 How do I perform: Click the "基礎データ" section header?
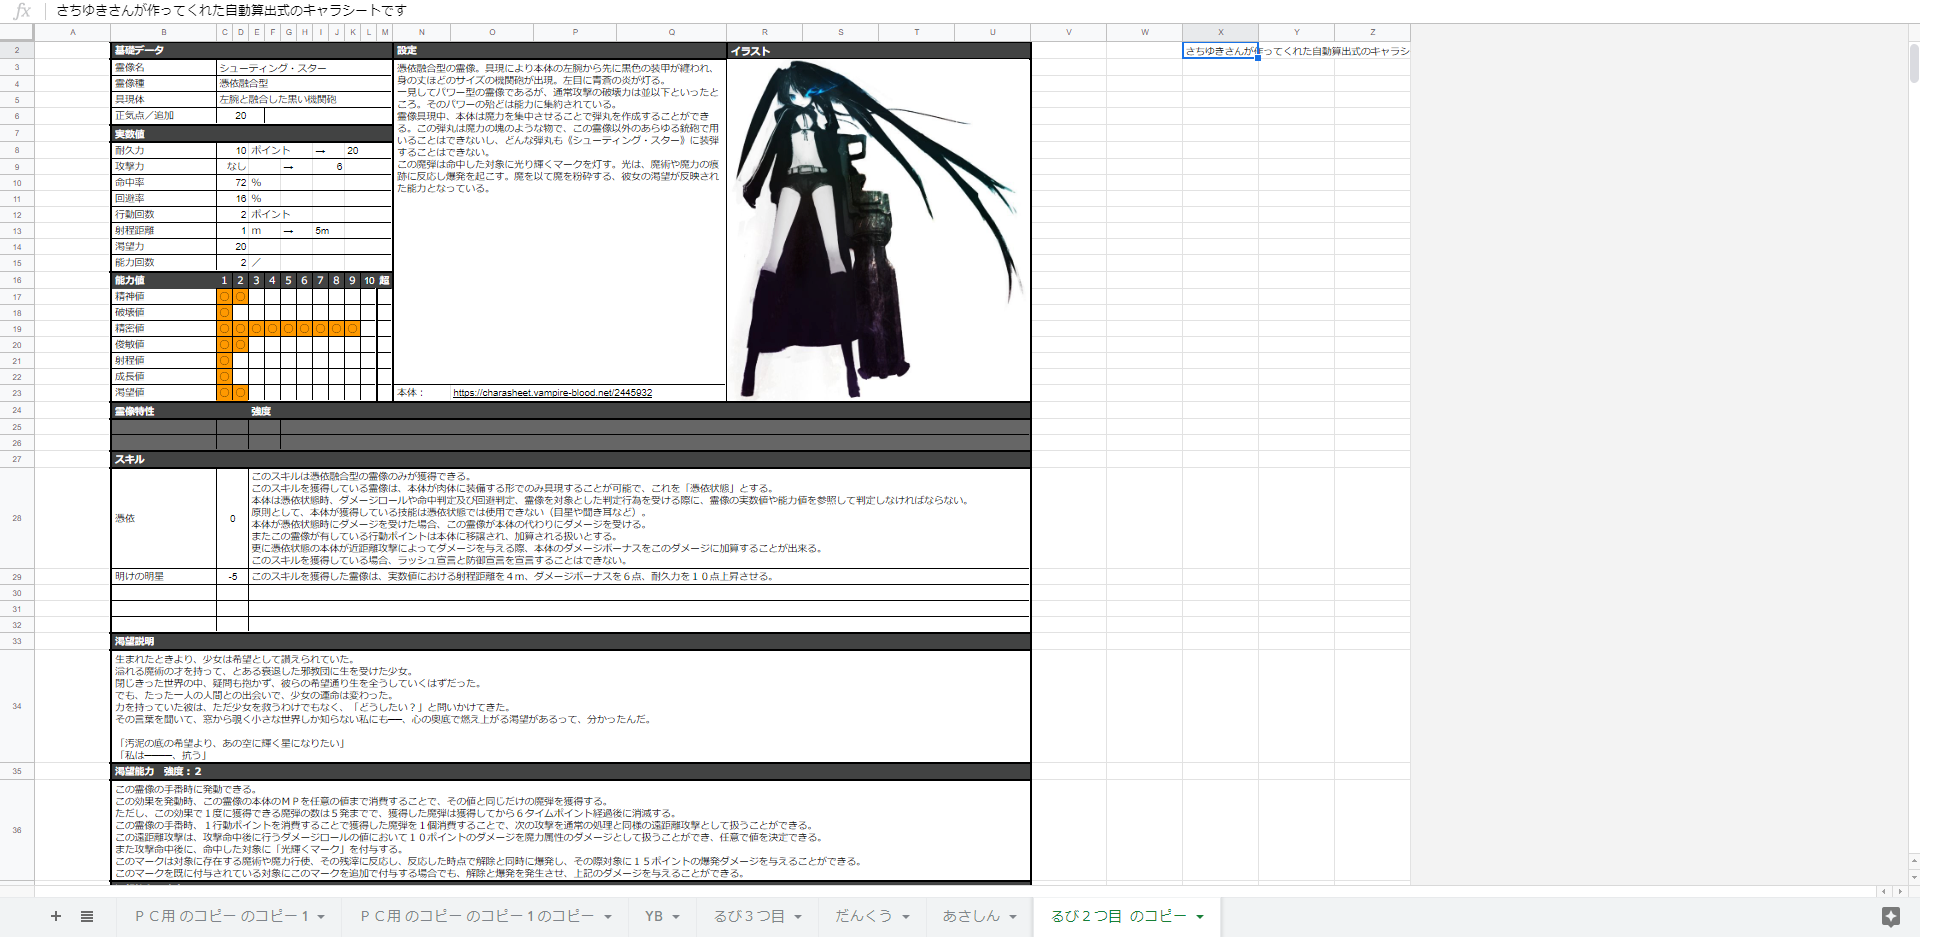(x=251, y=50)
